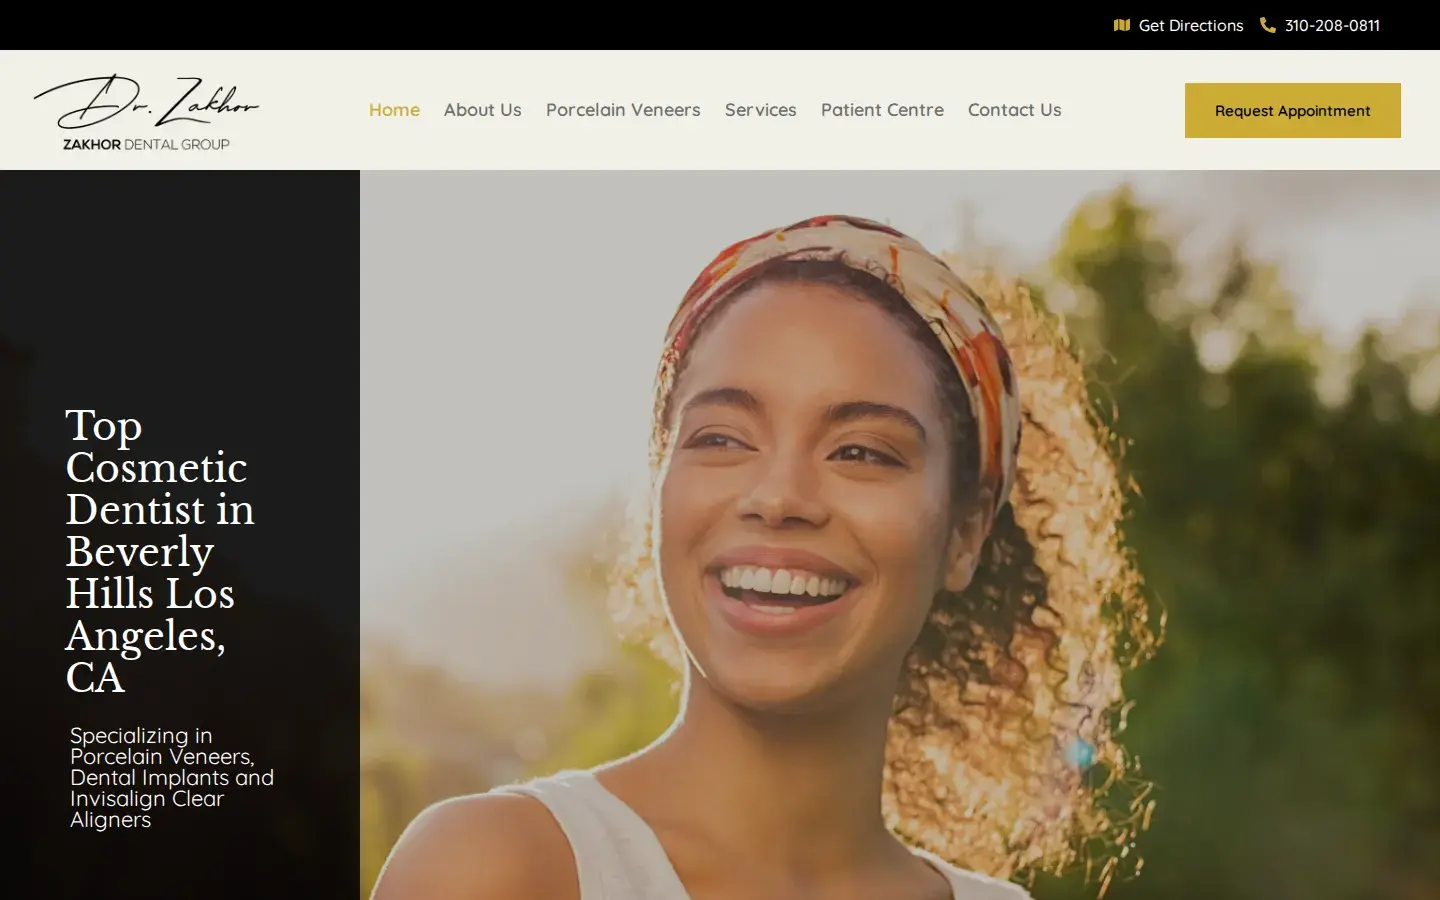Call the 310-208-0811 phone number link
The image size is (1440, 900).
tap(1320, 25)
